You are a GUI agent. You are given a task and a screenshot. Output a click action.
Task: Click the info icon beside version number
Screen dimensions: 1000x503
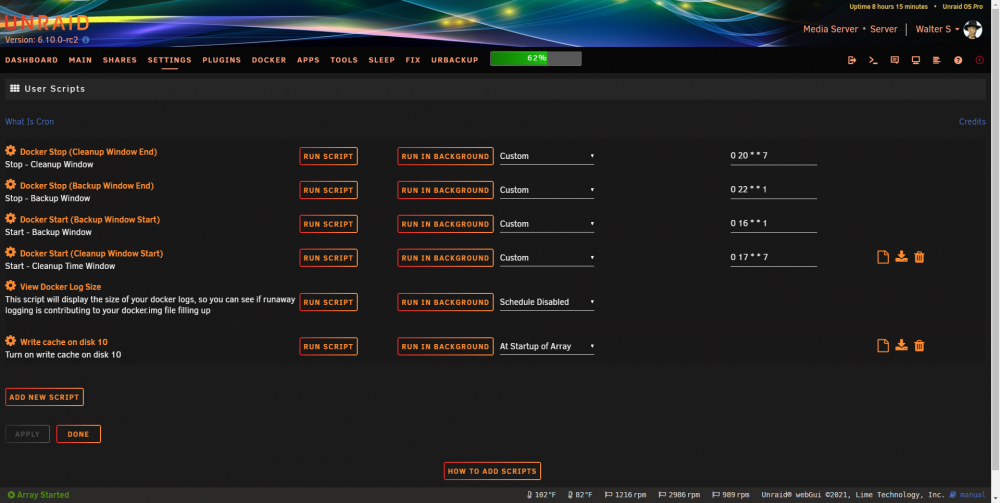click(x=85, y=40)
